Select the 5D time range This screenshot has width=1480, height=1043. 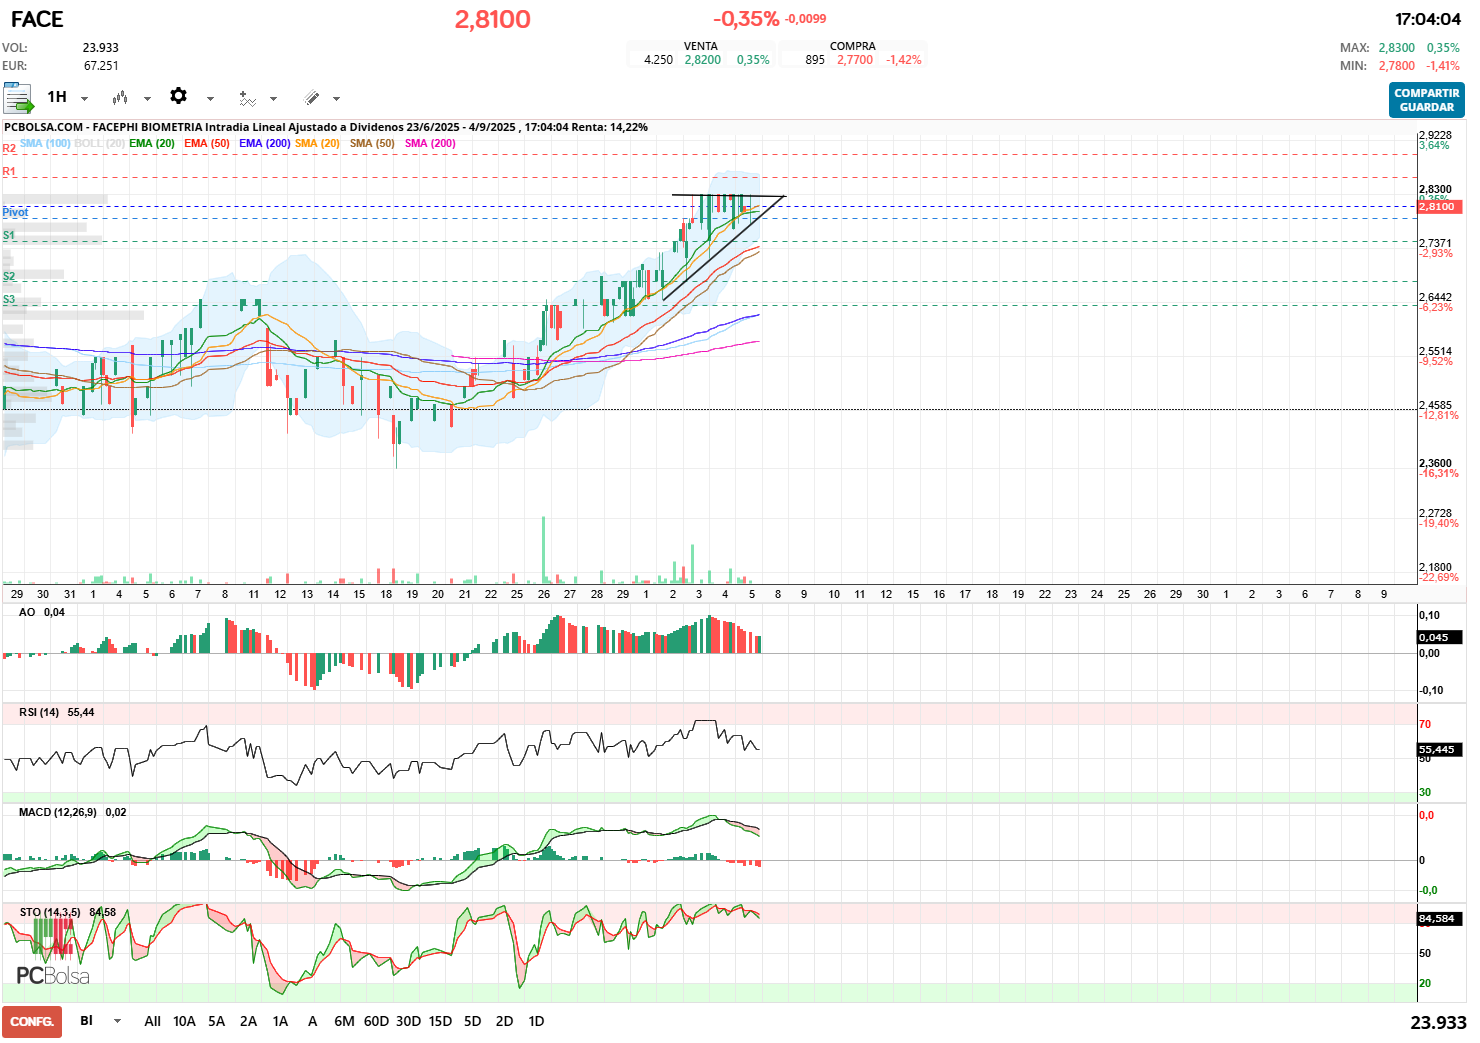pos(472,1021)
